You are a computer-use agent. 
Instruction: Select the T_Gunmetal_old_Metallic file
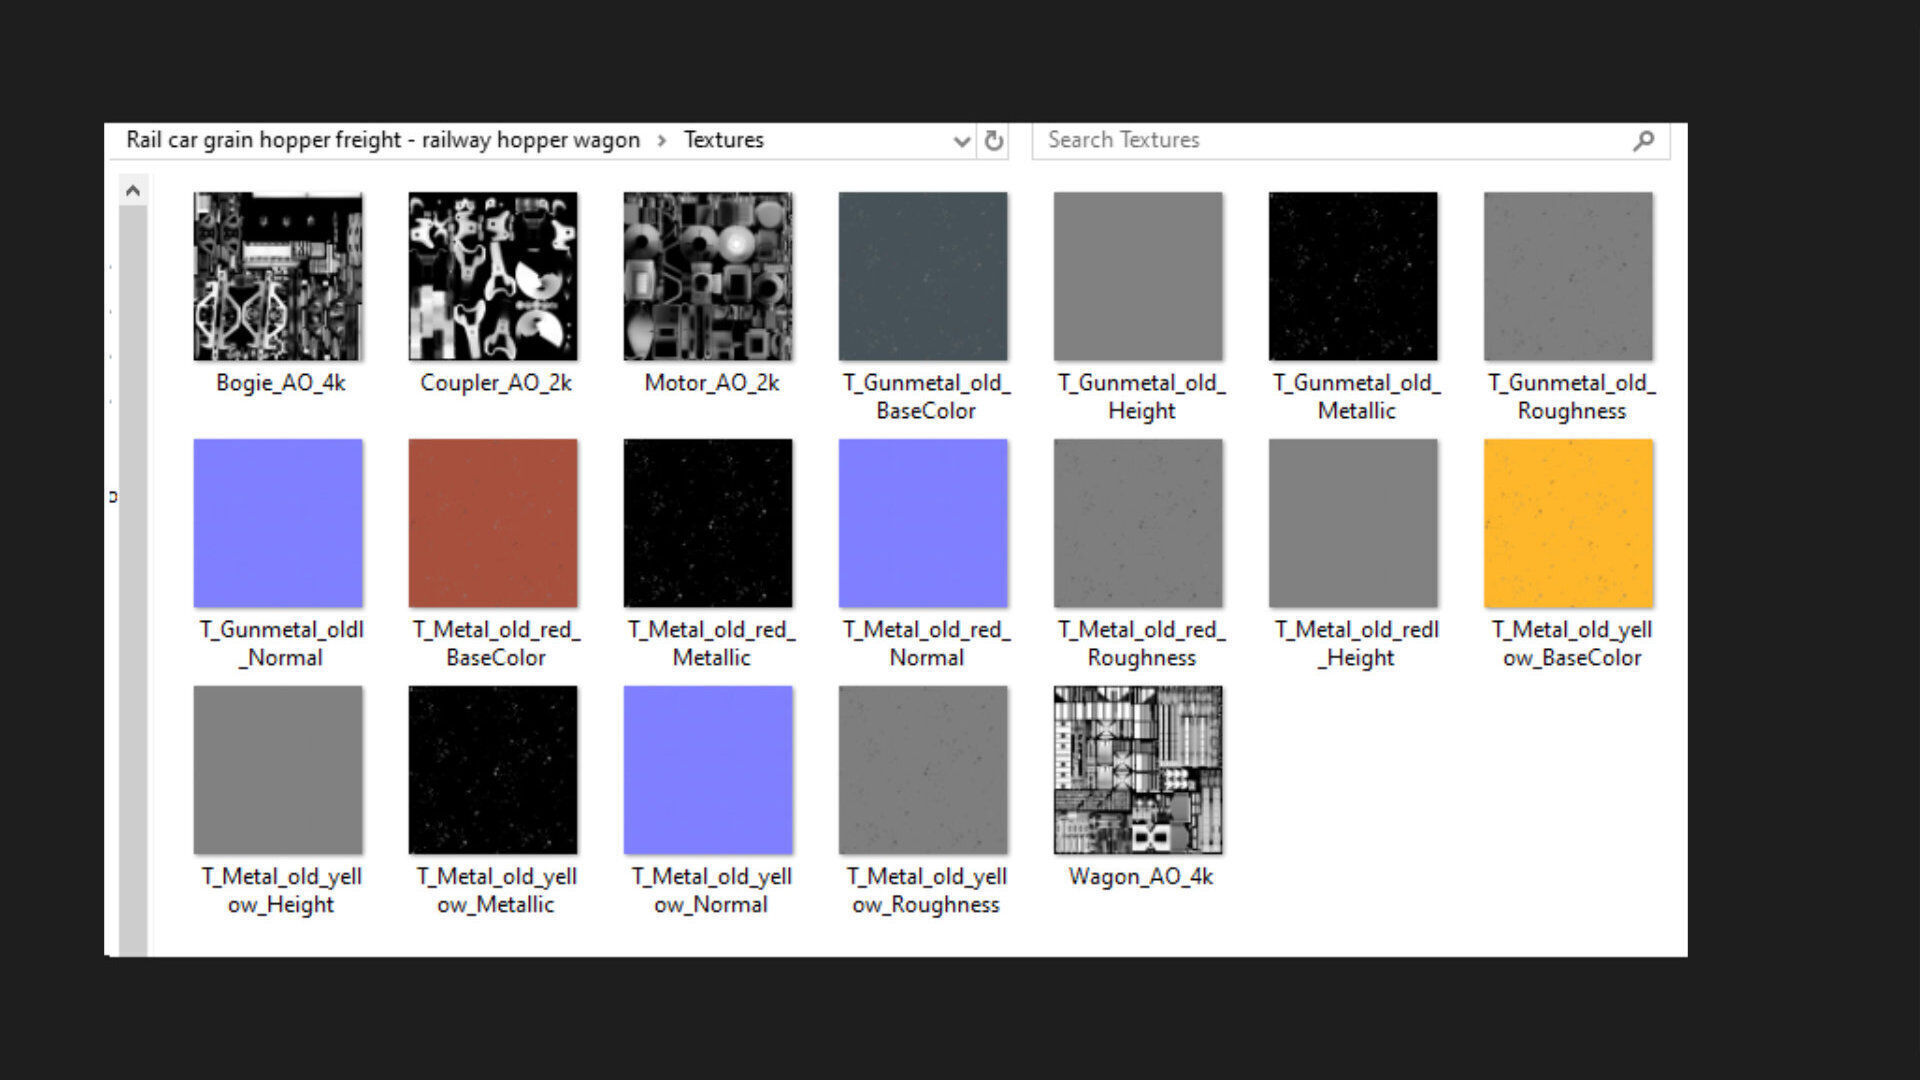pos(1353,277)
